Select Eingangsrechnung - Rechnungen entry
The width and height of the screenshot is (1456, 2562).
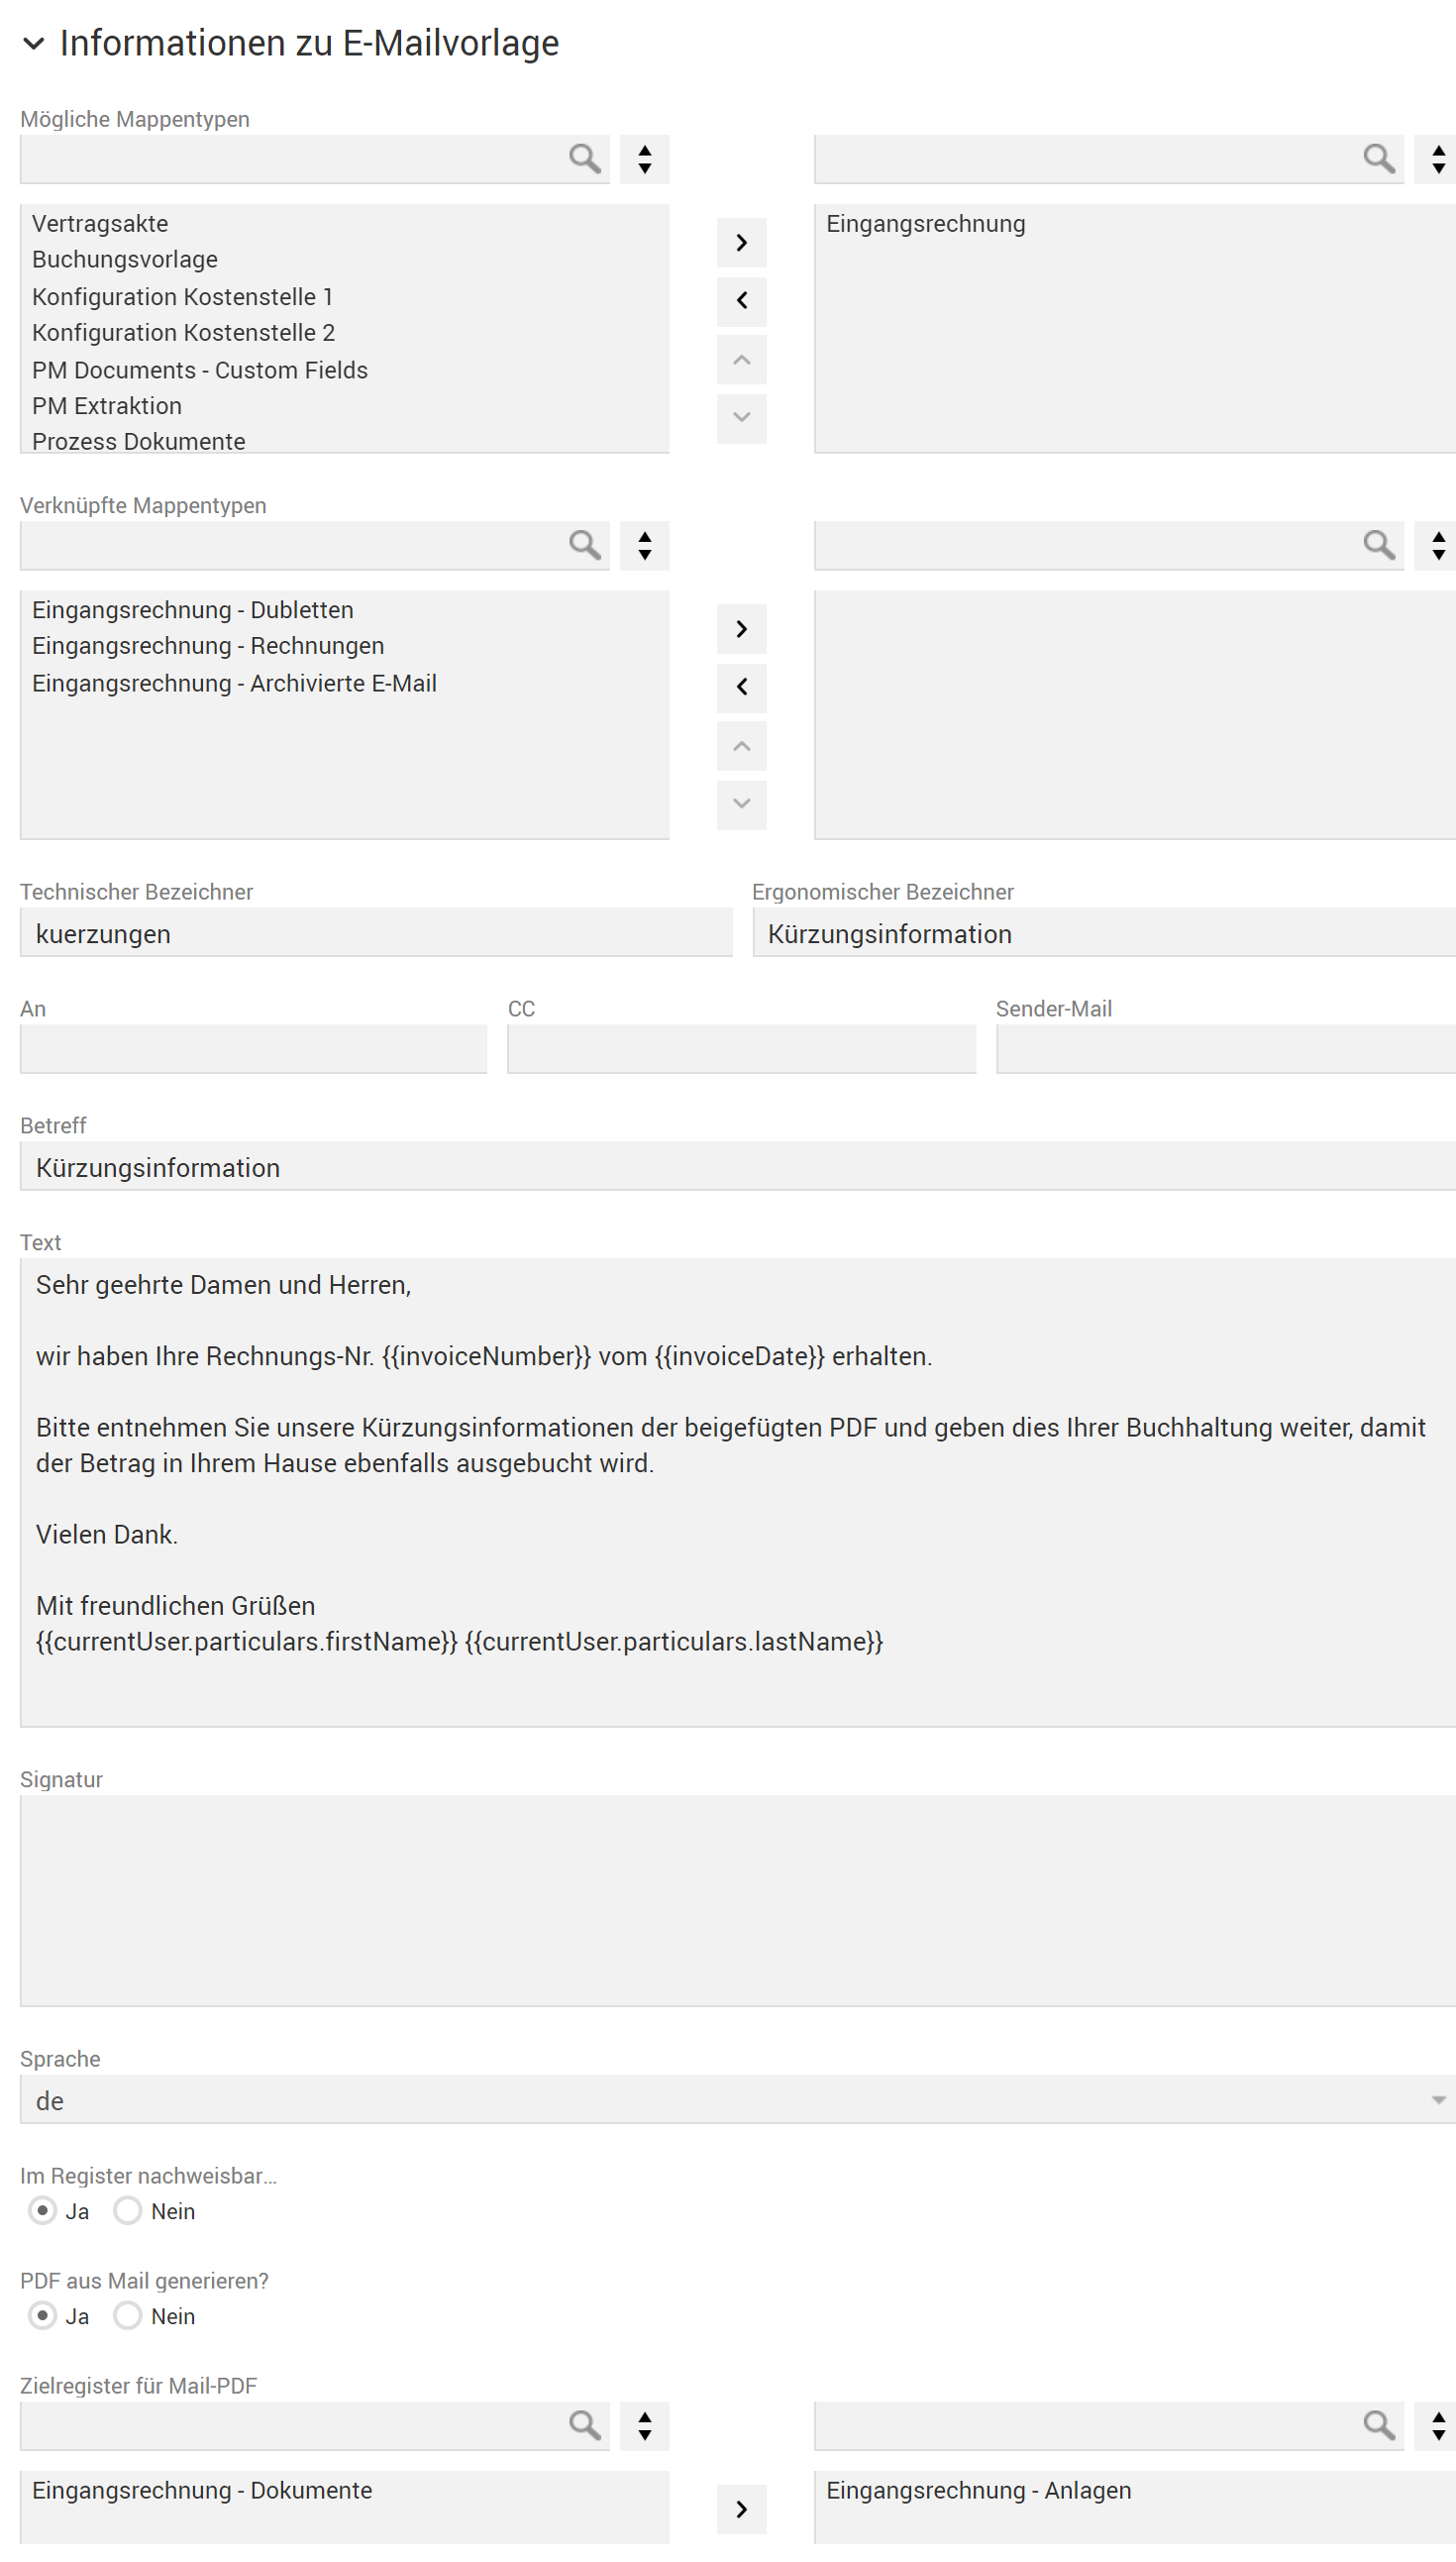point(344,646)
